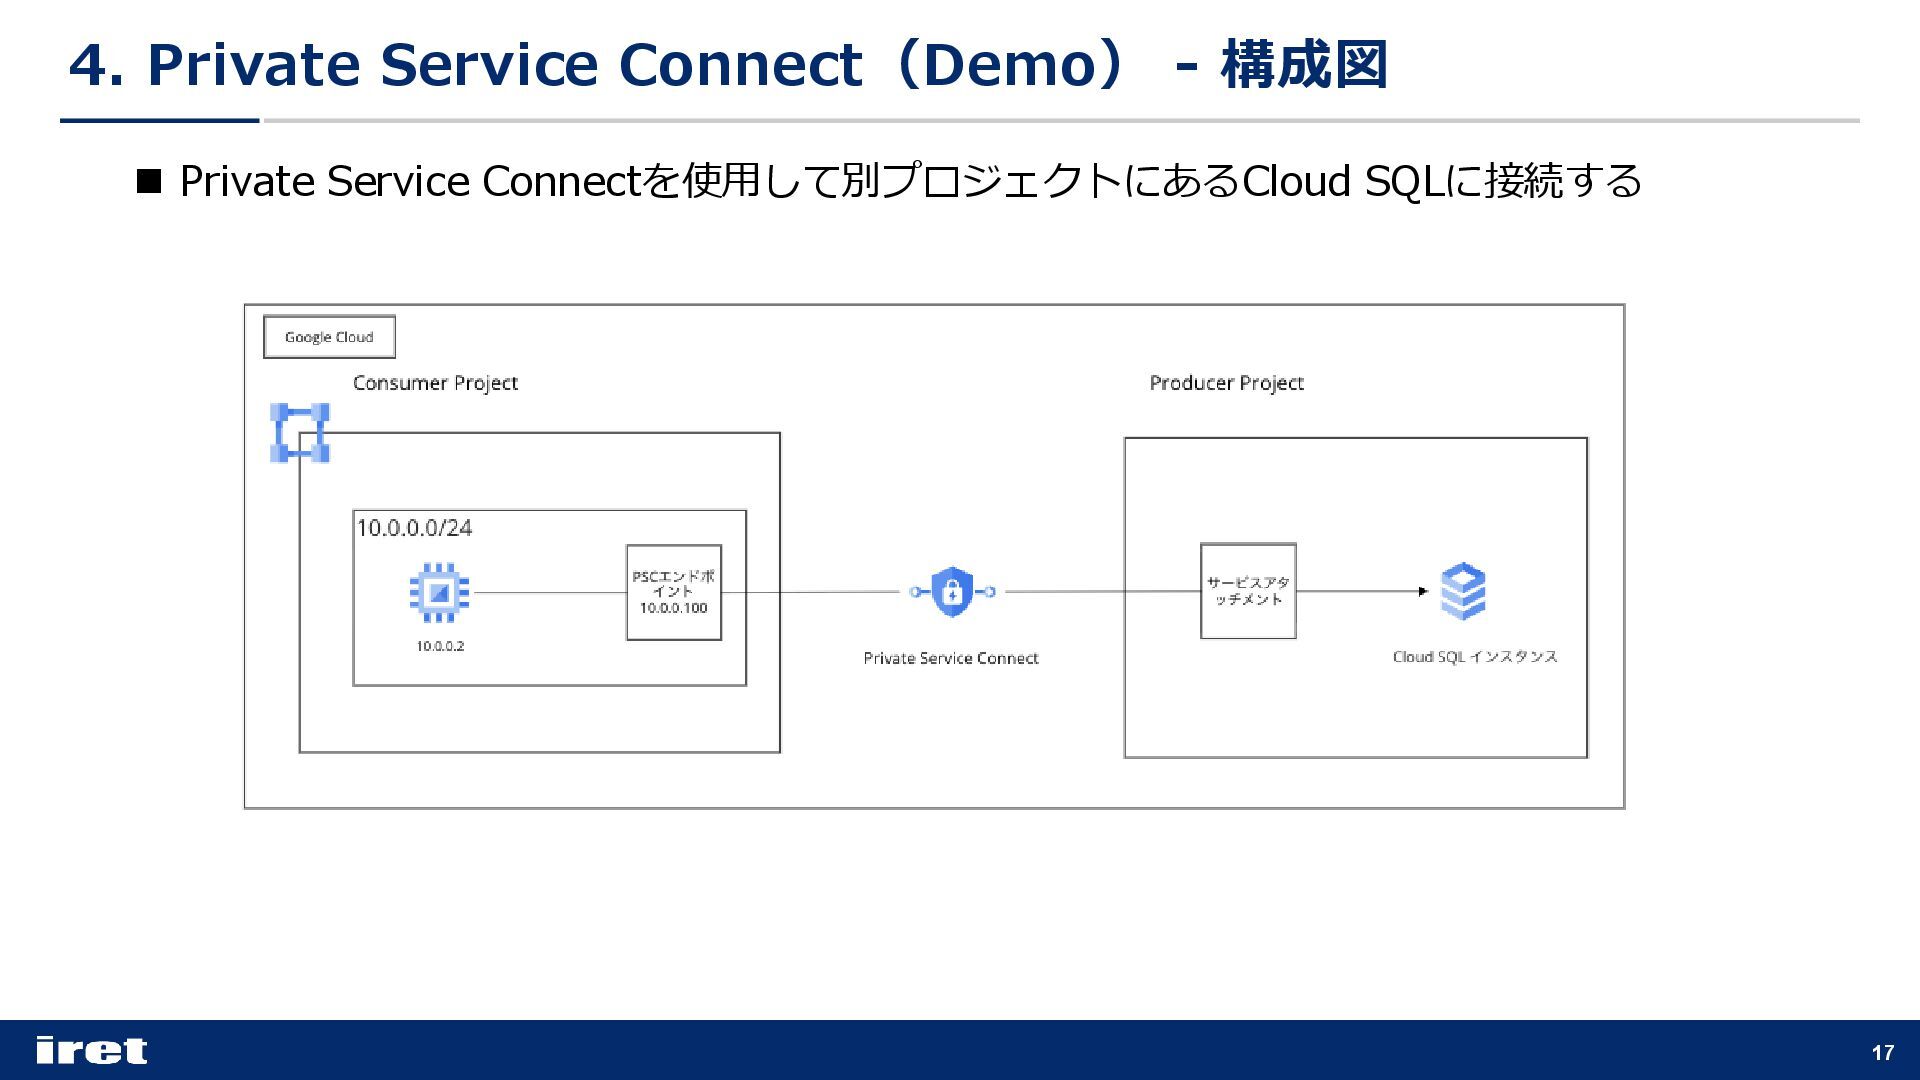Image resolution: width=1920 pixels, height=1080 pixels.
Task: Click the Cloud SQL インスタンス caption
Action: [x=1475, y=657]
